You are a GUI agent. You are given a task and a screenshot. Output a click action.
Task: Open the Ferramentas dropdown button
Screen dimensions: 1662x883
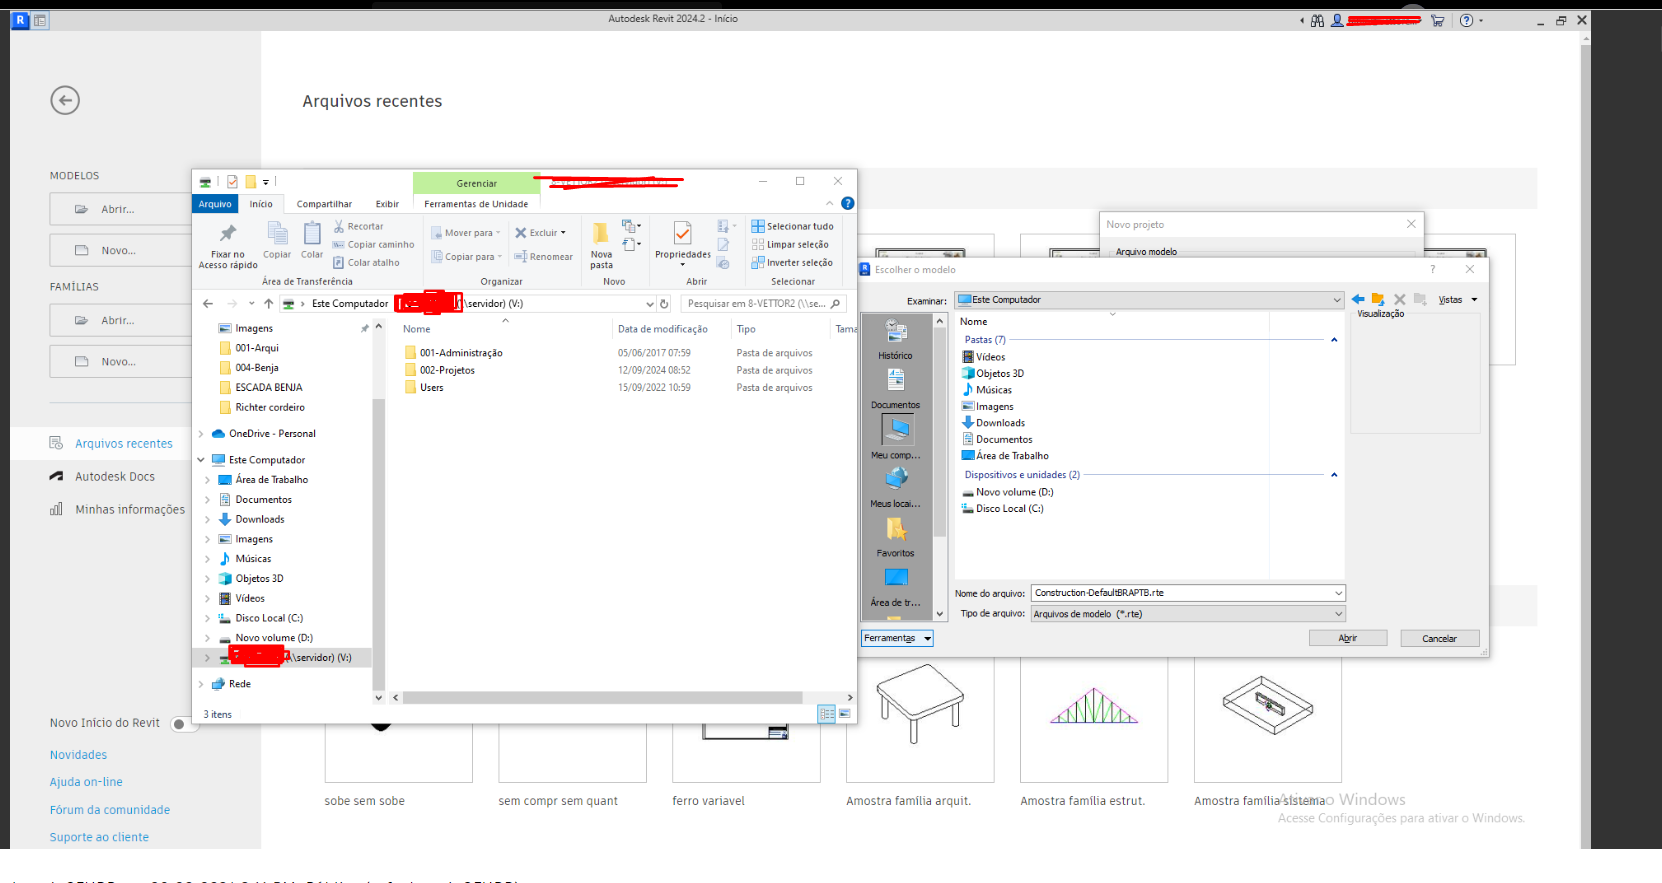897,638
